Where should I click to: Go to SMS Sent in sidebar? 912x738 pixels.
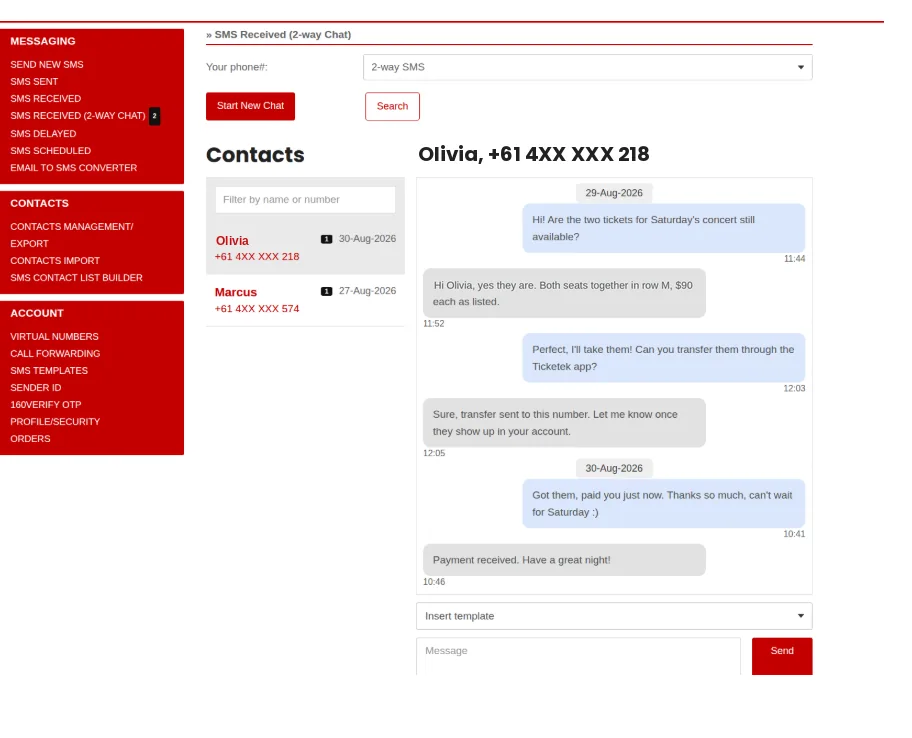click(x=34, y=81)
